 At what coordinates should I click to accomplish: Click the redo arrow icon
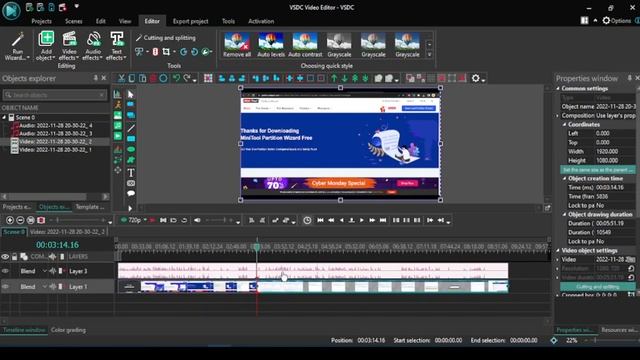pos(187,78)
